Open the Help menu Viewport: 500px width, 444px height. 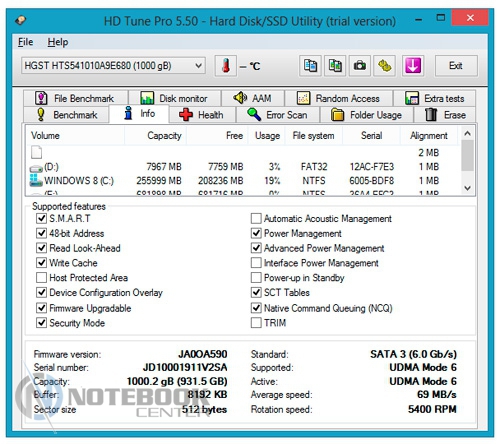click(58, 42)
